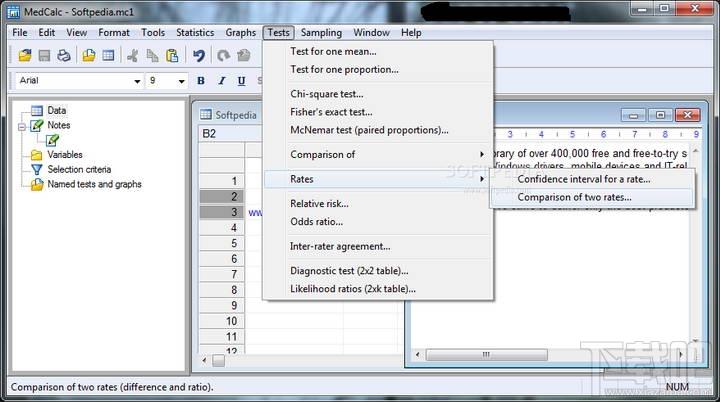Redo with the gray curved arrow icon
Screen dimensions: 720x402
click(x=224, y=56)
